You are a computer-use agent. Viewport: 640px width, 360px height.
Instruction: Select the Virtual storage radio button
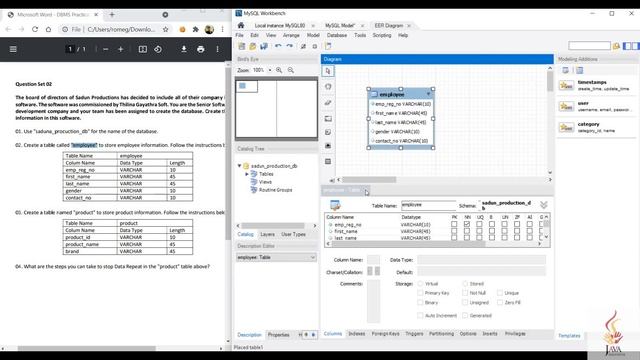click(x=420, y=283)
